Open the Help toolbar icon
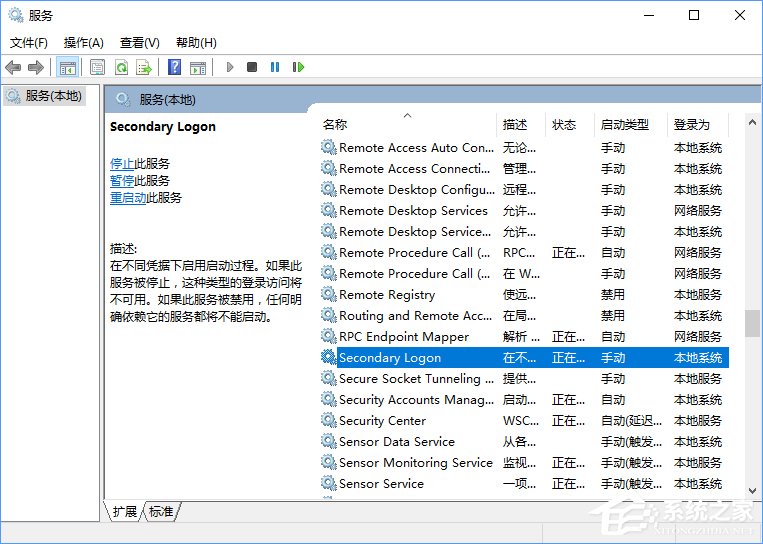The height and width of the screenshot is (544, 763). click(174, 67)
